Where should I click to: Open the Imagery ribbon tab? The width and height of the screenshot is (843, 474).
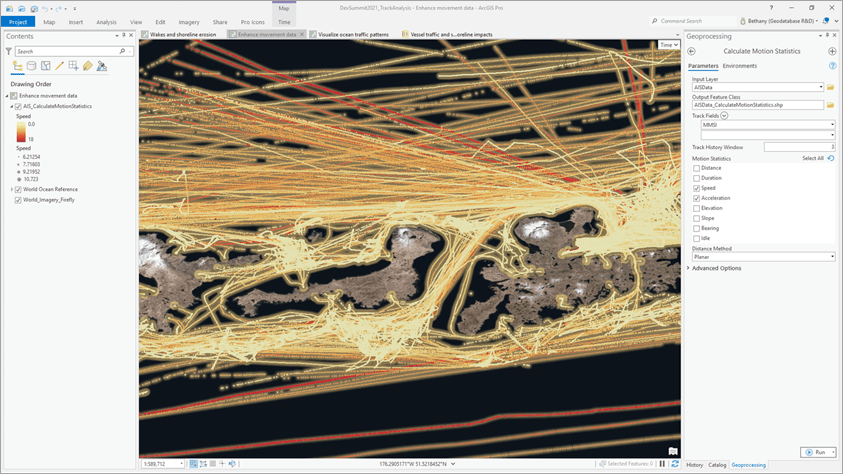[189, 22]
